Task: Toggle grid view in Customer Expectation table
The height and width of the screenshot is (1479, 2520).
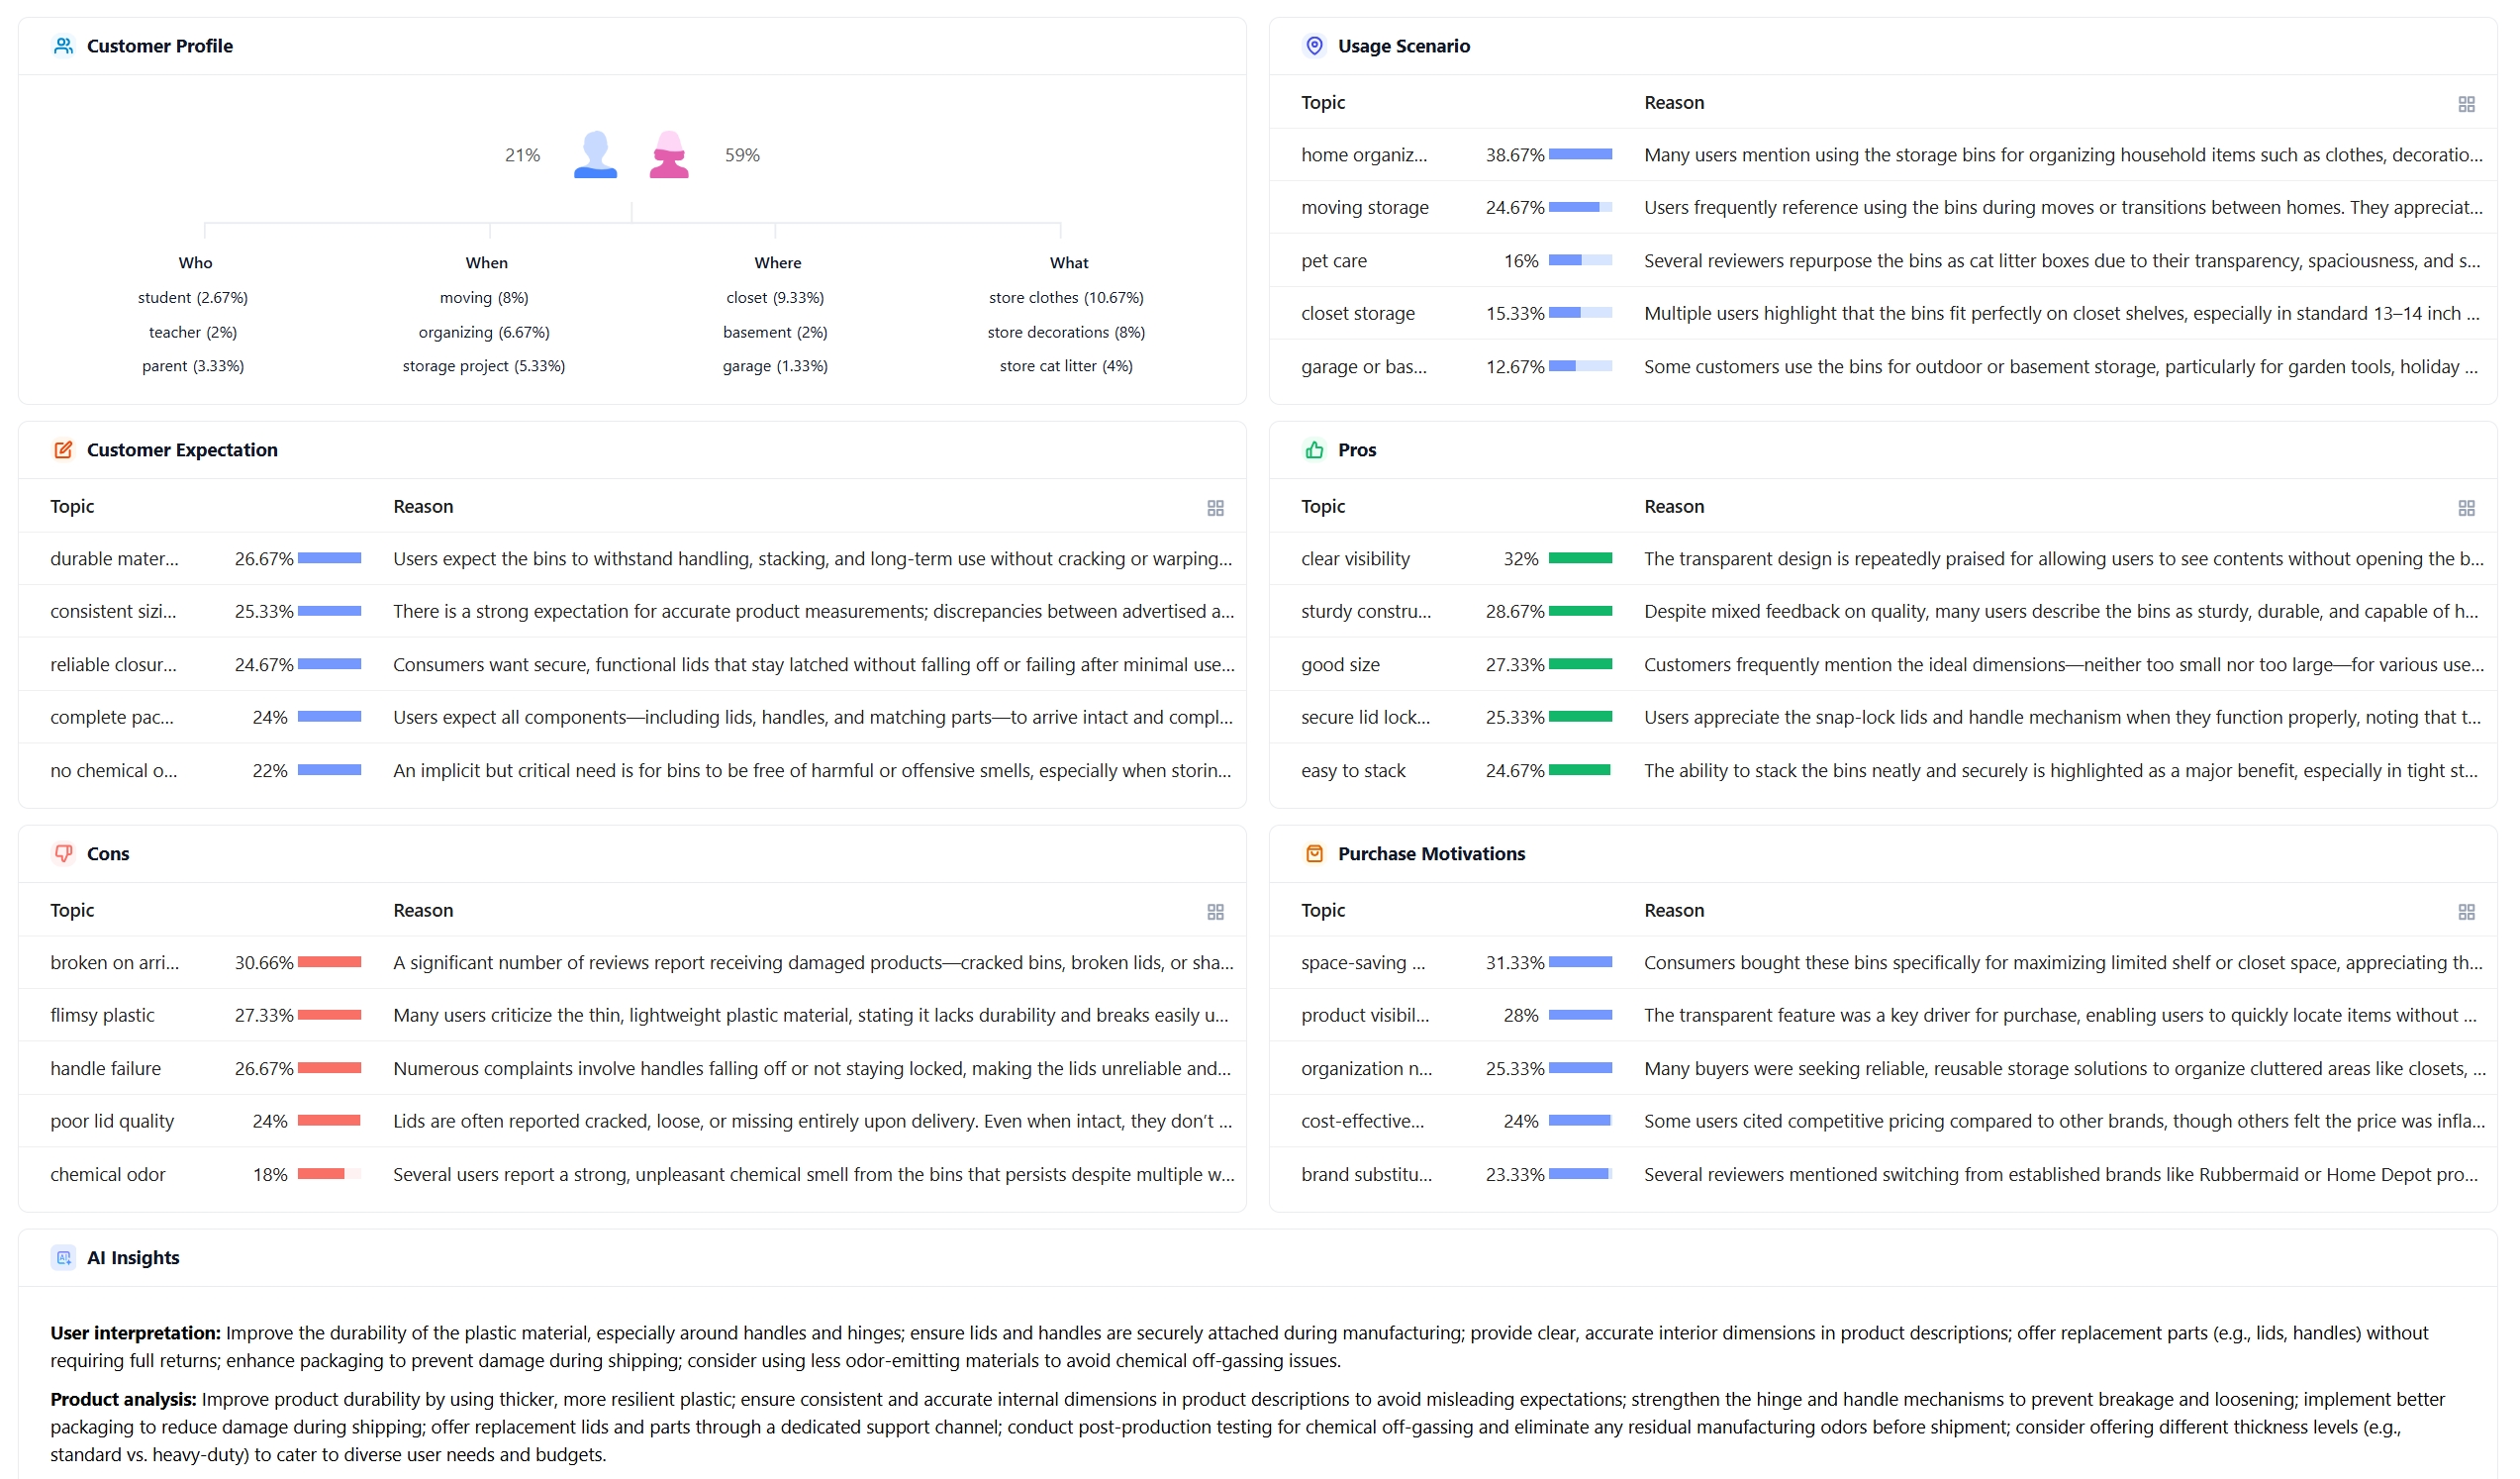Action: point(1215,508)
